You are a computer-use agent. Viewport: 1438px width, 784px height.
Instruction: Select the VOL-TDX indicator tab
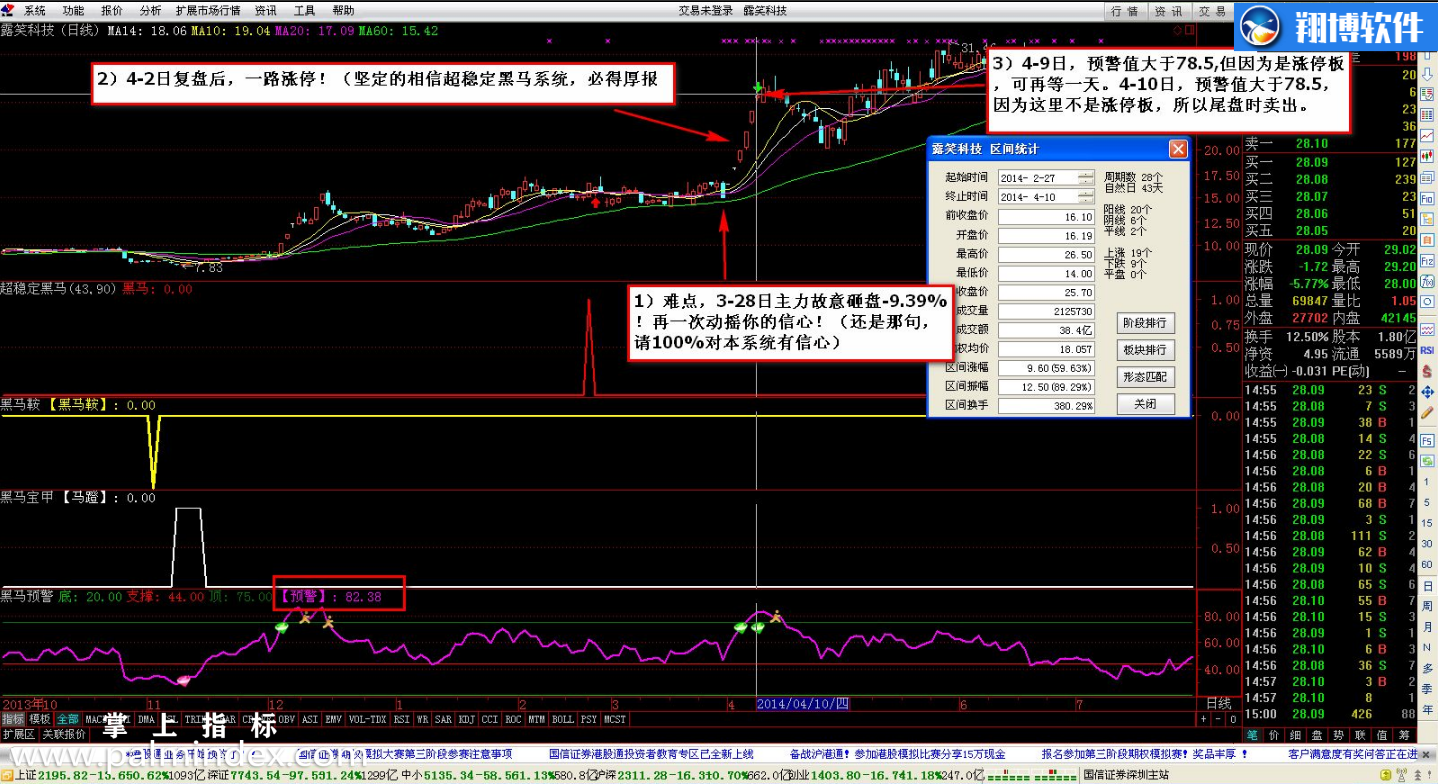point(367,719)
